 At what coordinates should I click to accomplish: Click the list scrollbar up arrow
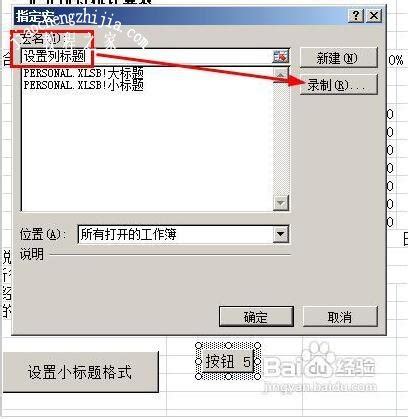(281, 74)
